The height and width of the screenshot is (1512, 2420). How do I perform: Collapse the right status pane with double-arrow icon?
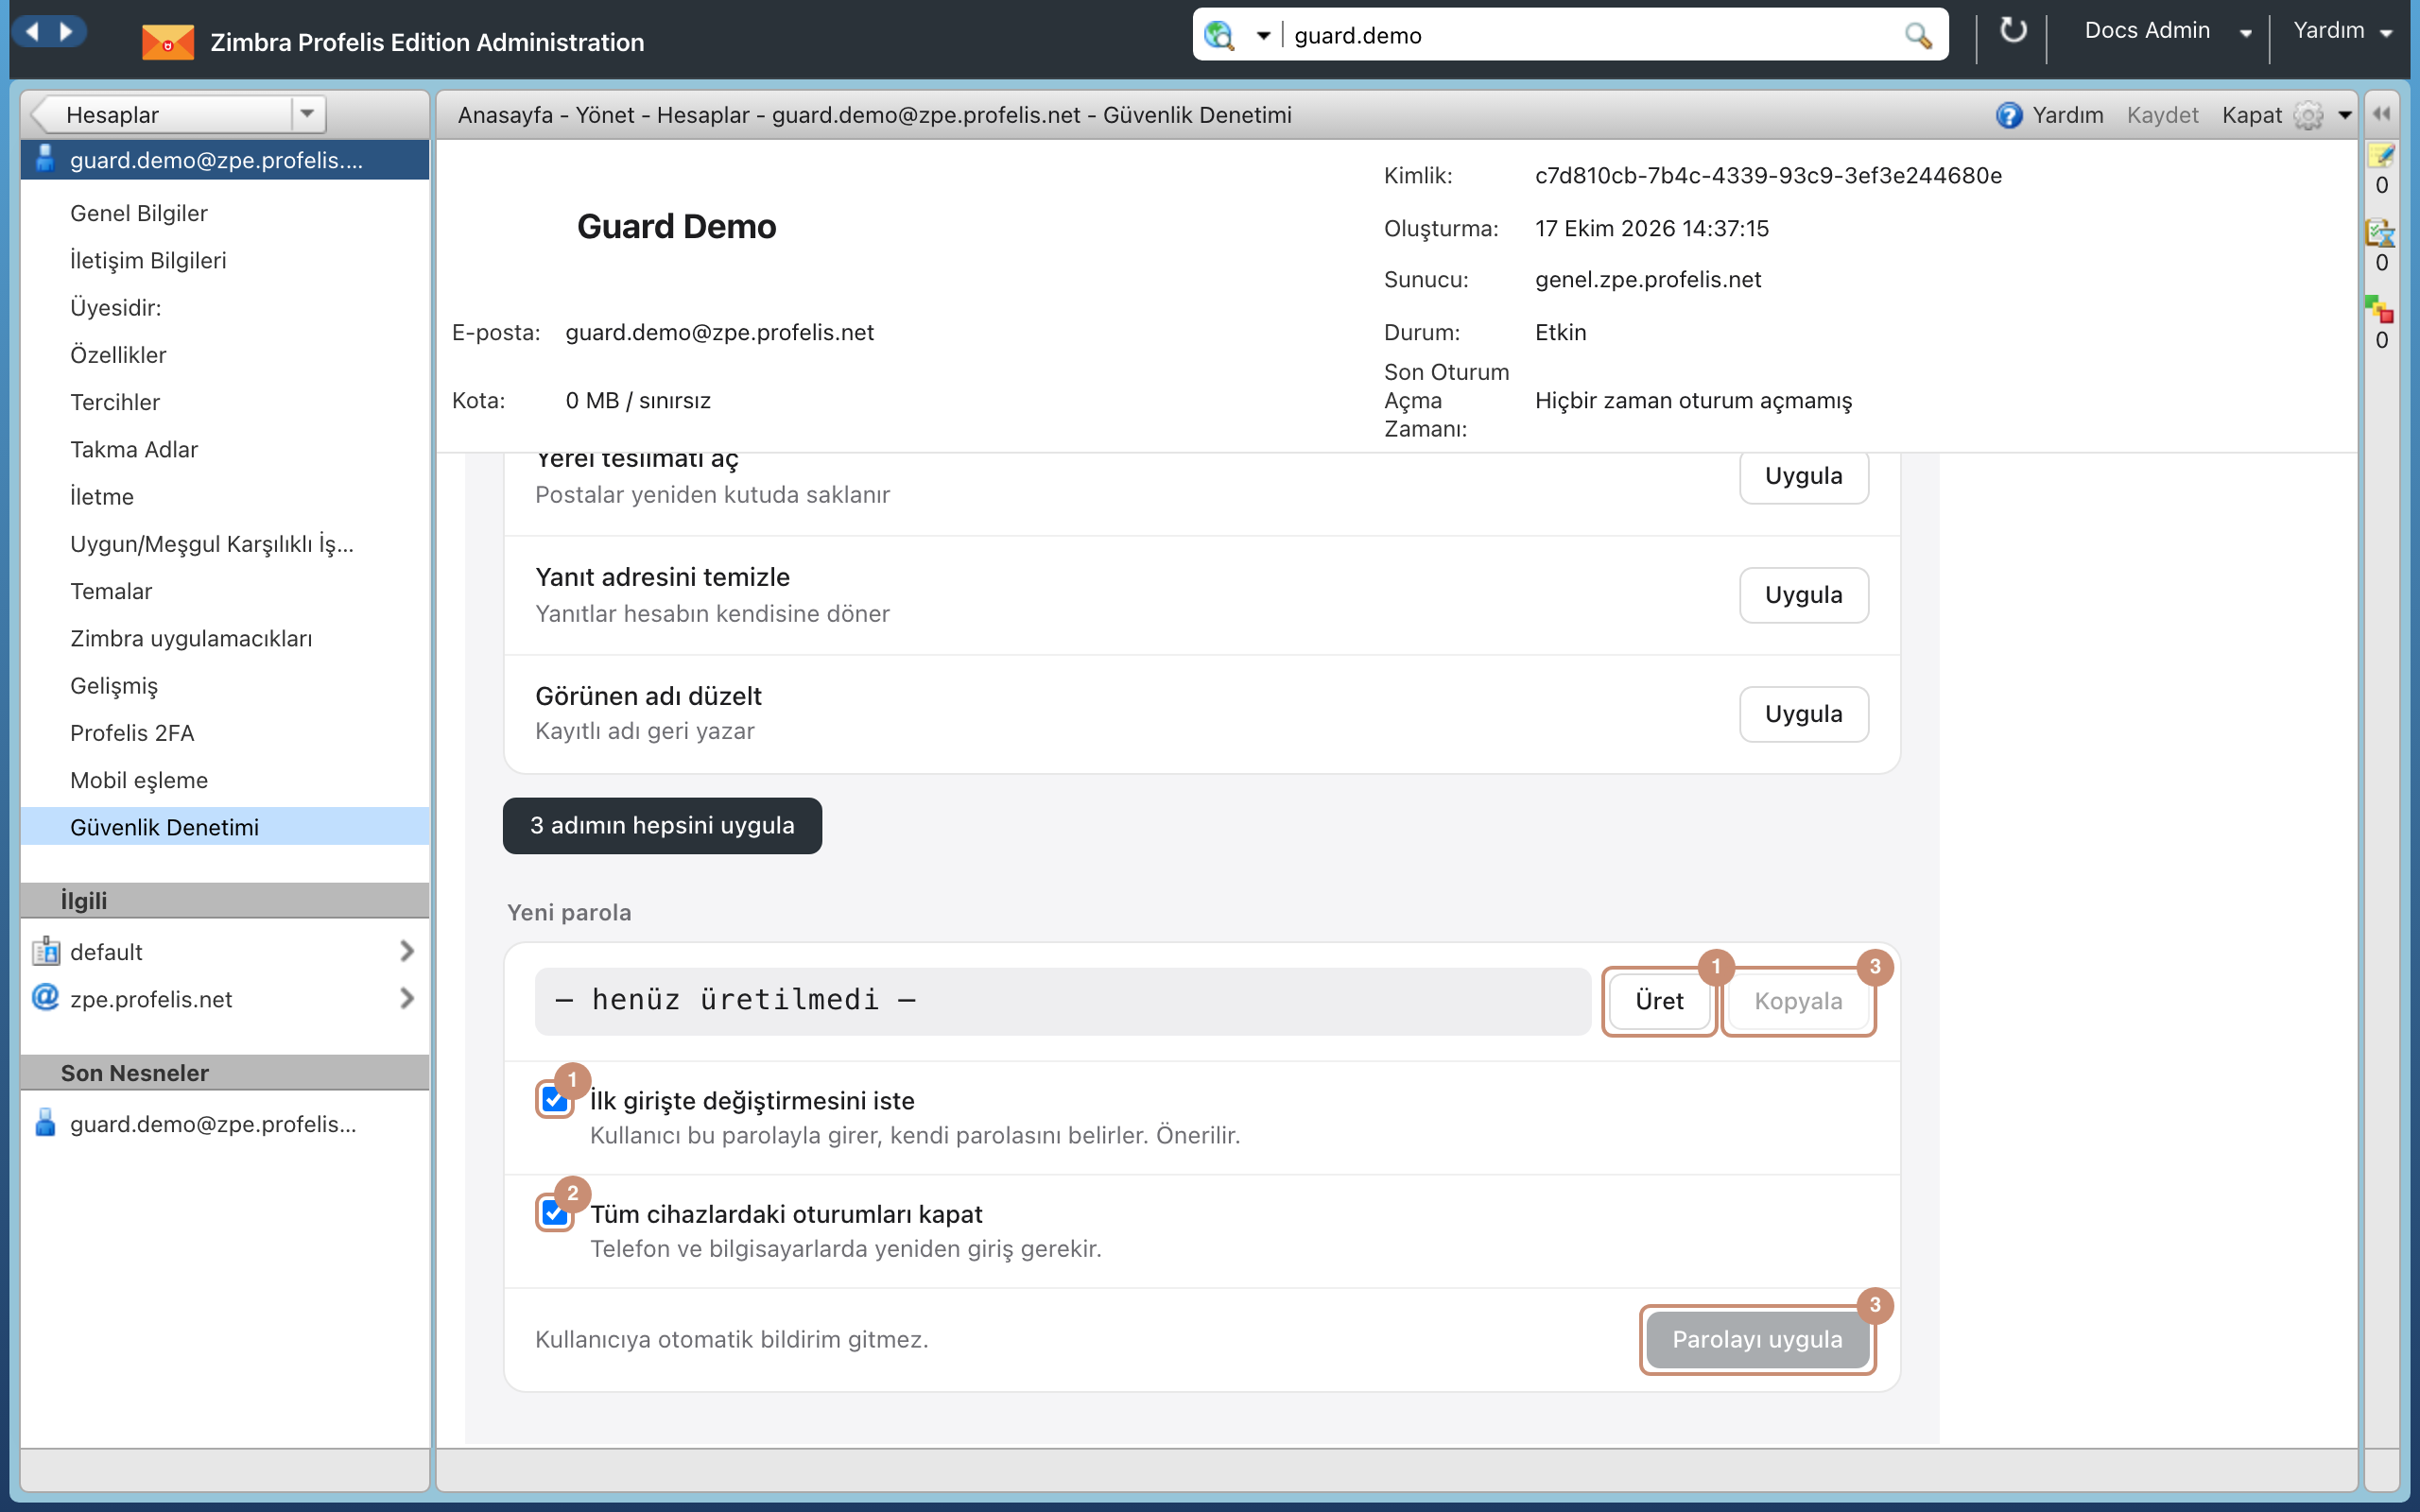2381,113
